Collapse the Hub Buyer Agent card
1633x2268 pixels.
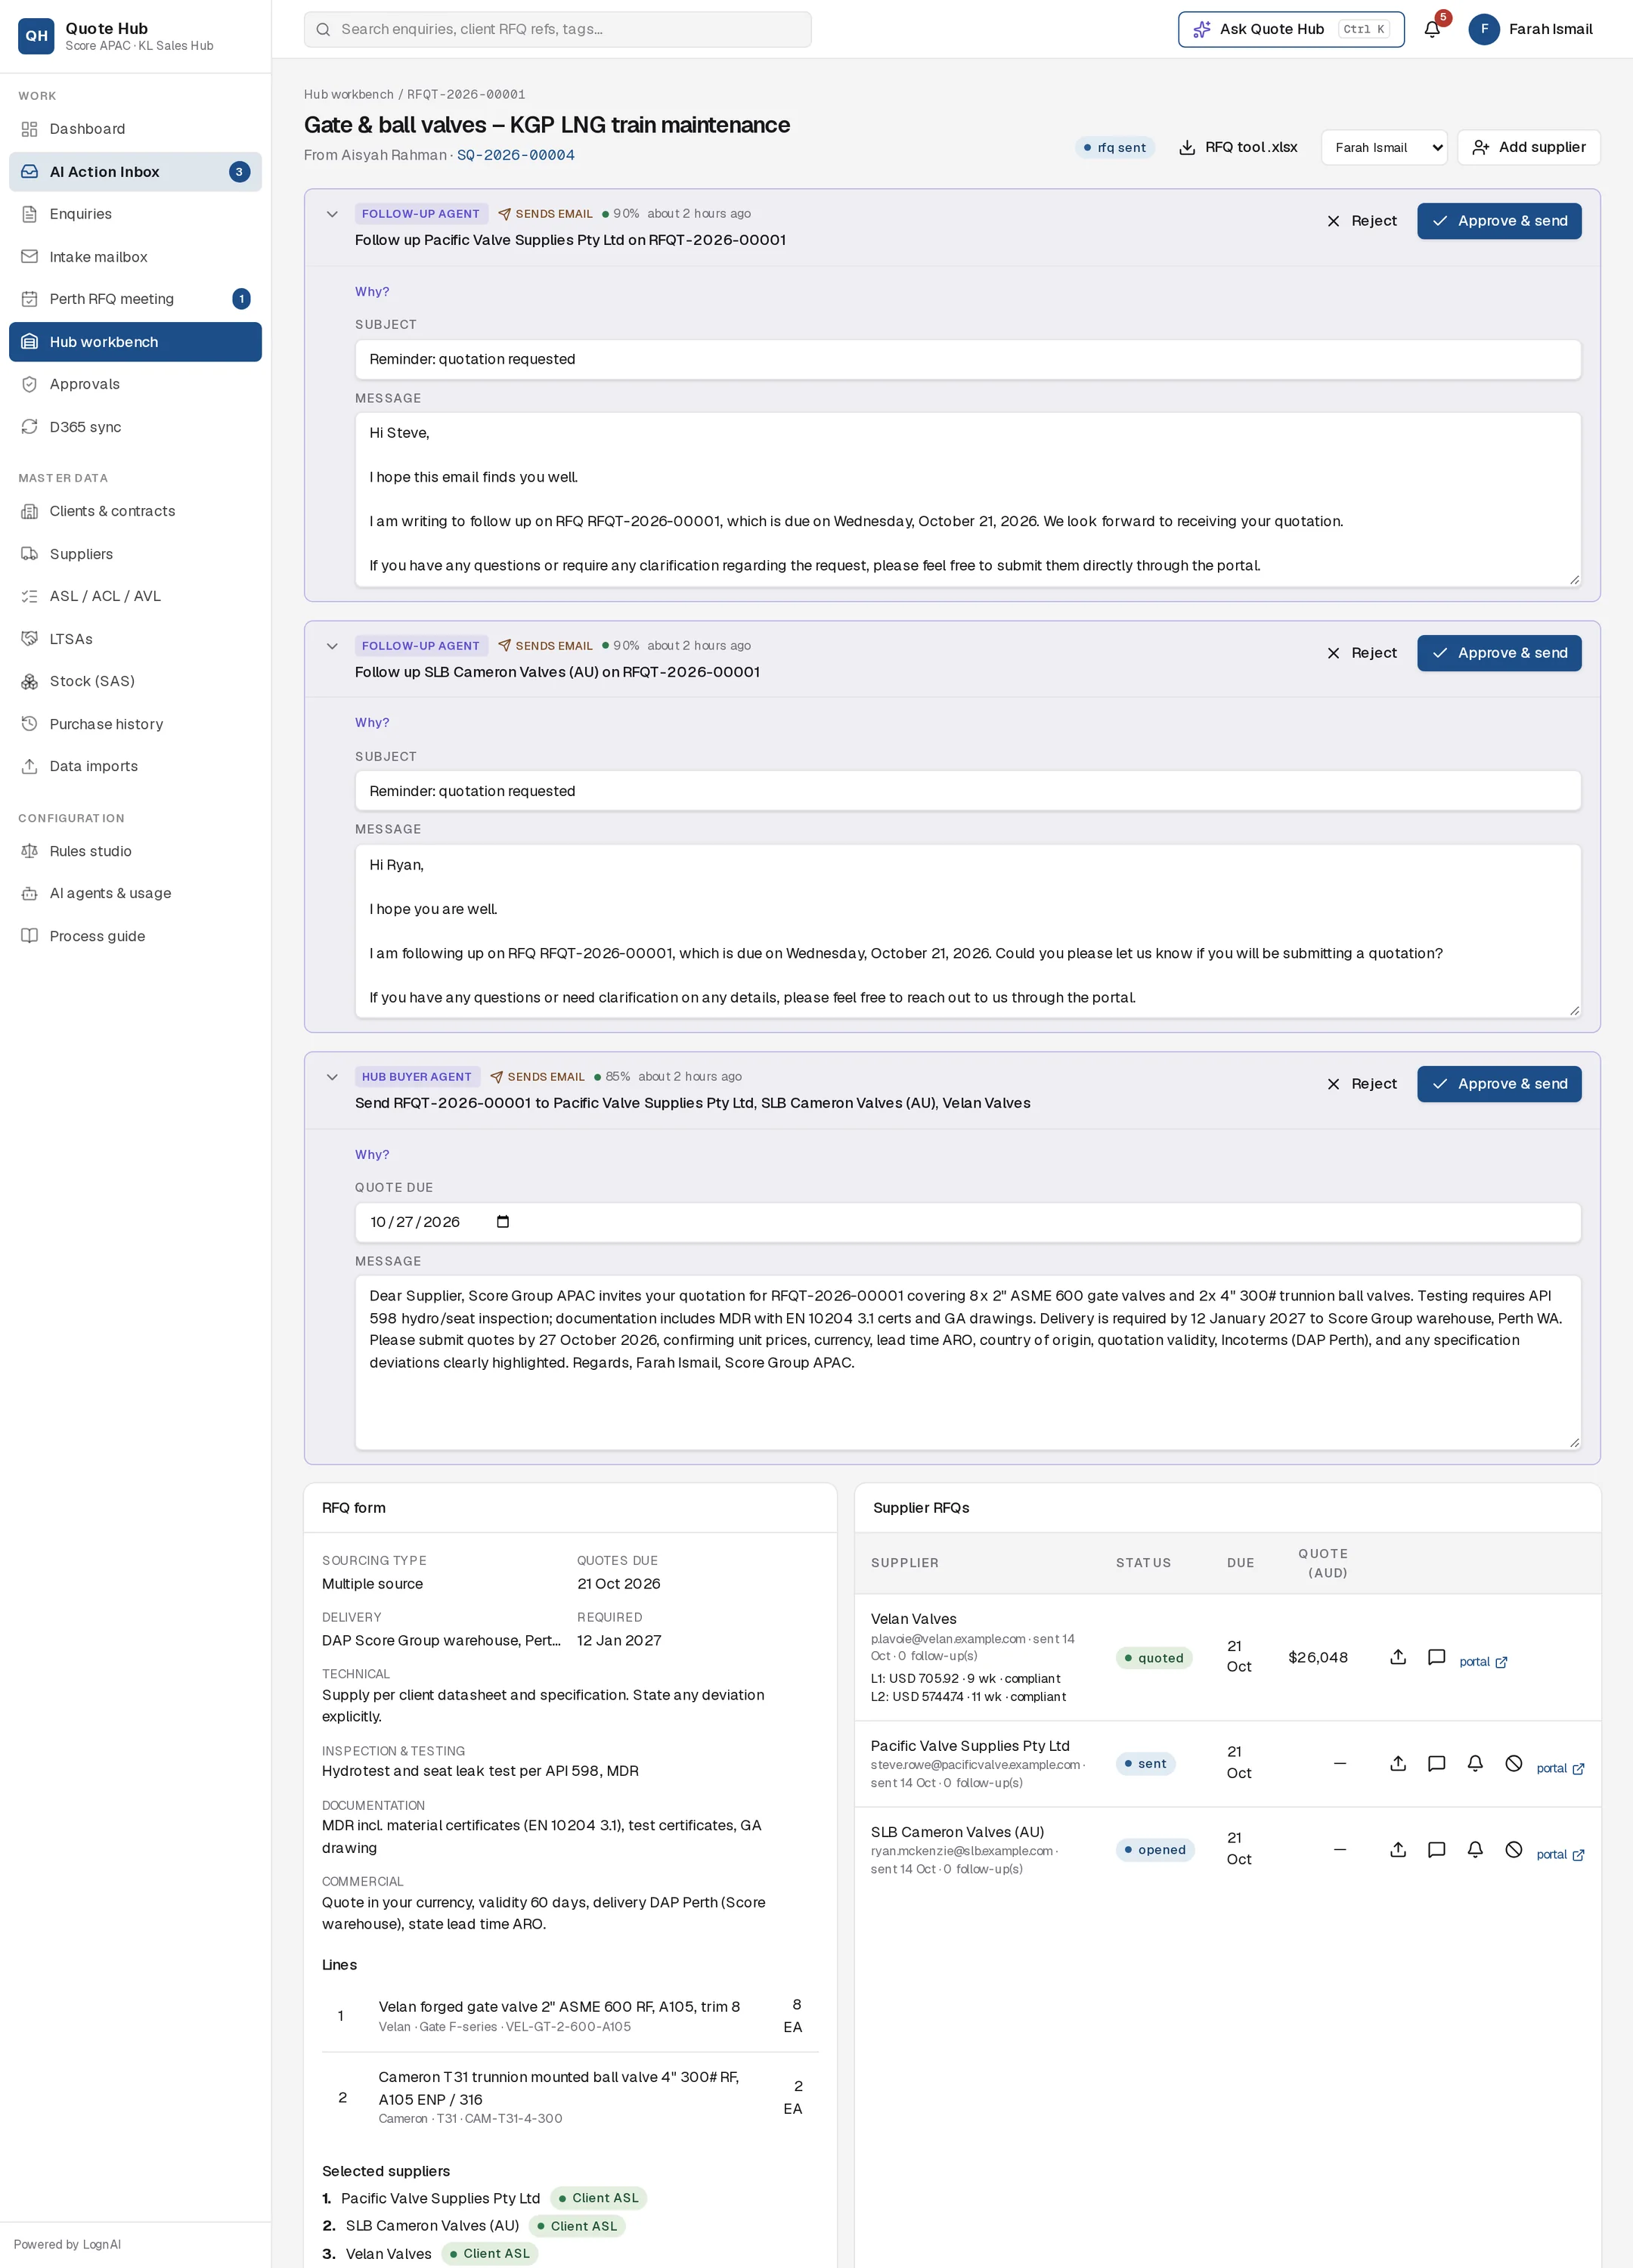[332, 1077]
